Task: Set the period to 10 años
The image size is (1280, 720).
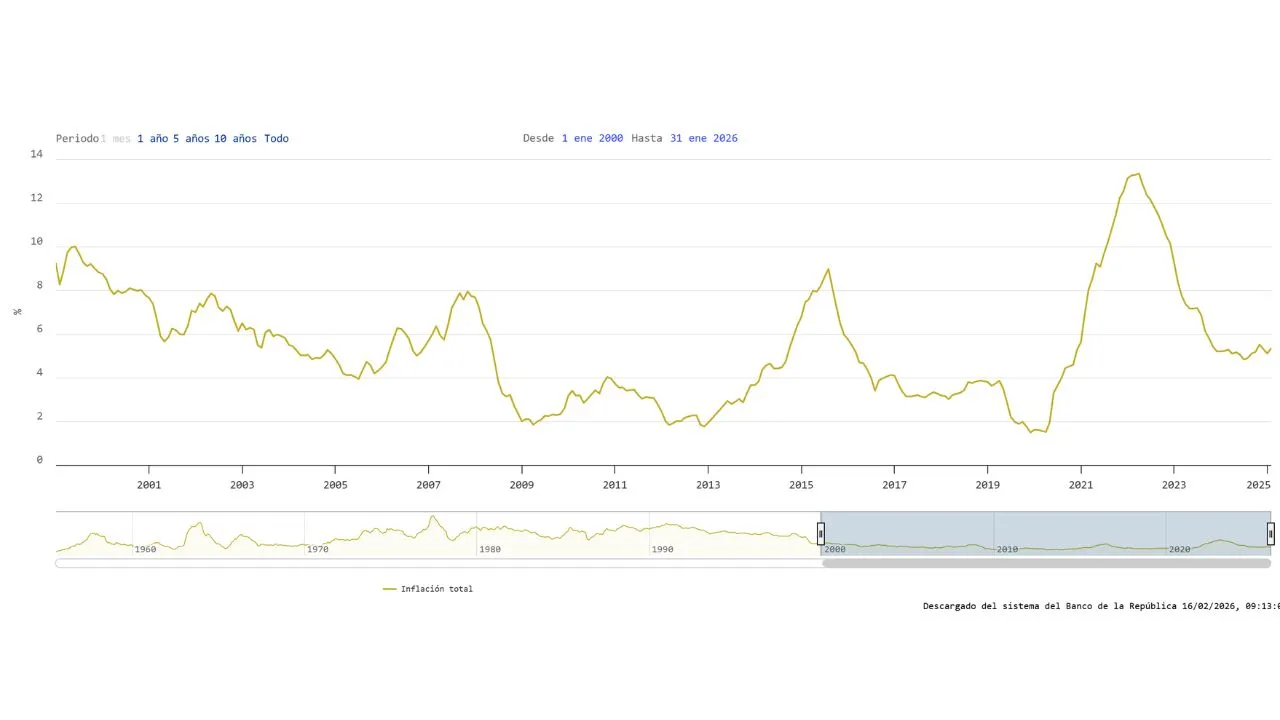Action: click(x=235, y=138)
